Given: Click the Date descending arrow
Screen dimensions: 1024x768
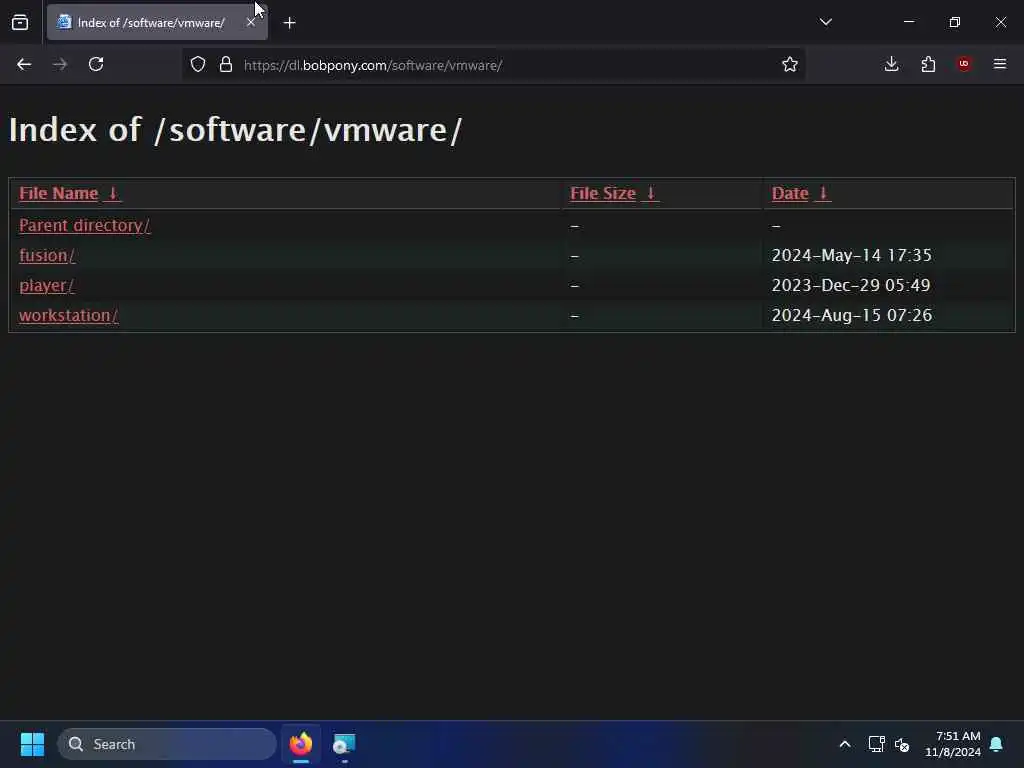Looking at the screenshot, I should point(823,193).
